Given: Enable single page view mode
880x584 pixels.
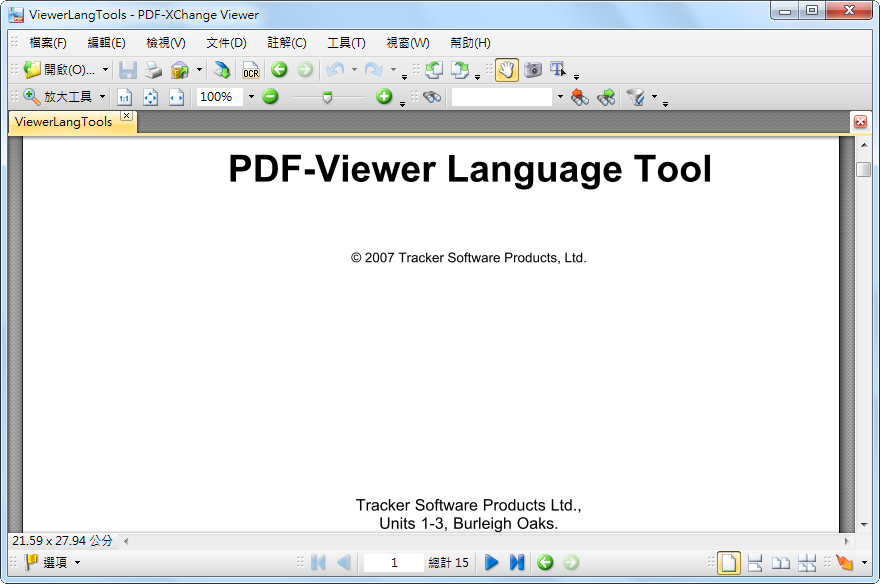Looking at the screenshot, I should tap(729, 562).
